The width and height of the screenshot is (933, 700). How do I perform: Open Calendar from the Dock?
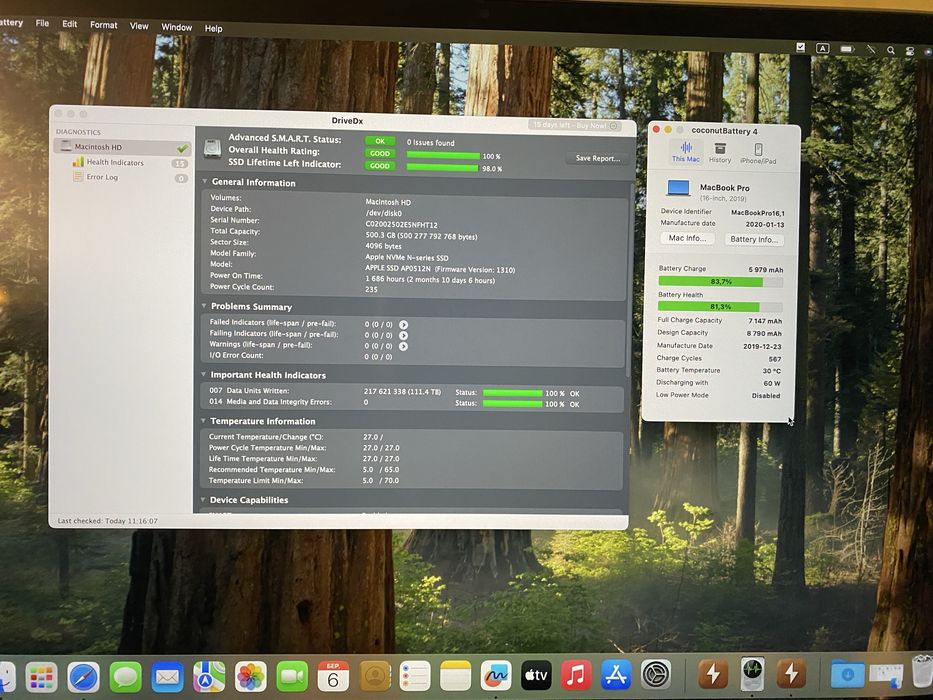point(333,676)
